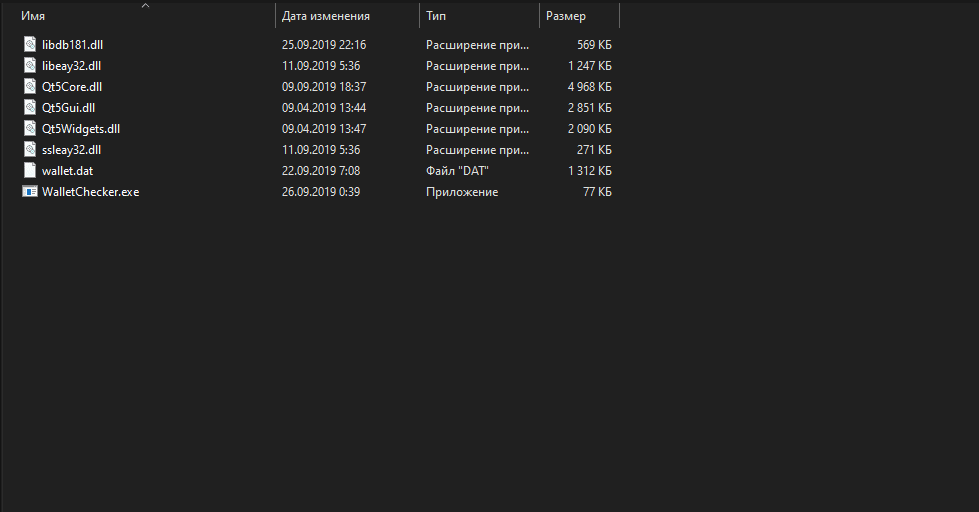Click the sort arrow above Имя column
Image resolution: width=979 pixels, height=512 pixels.
click(x=146, y=6)
